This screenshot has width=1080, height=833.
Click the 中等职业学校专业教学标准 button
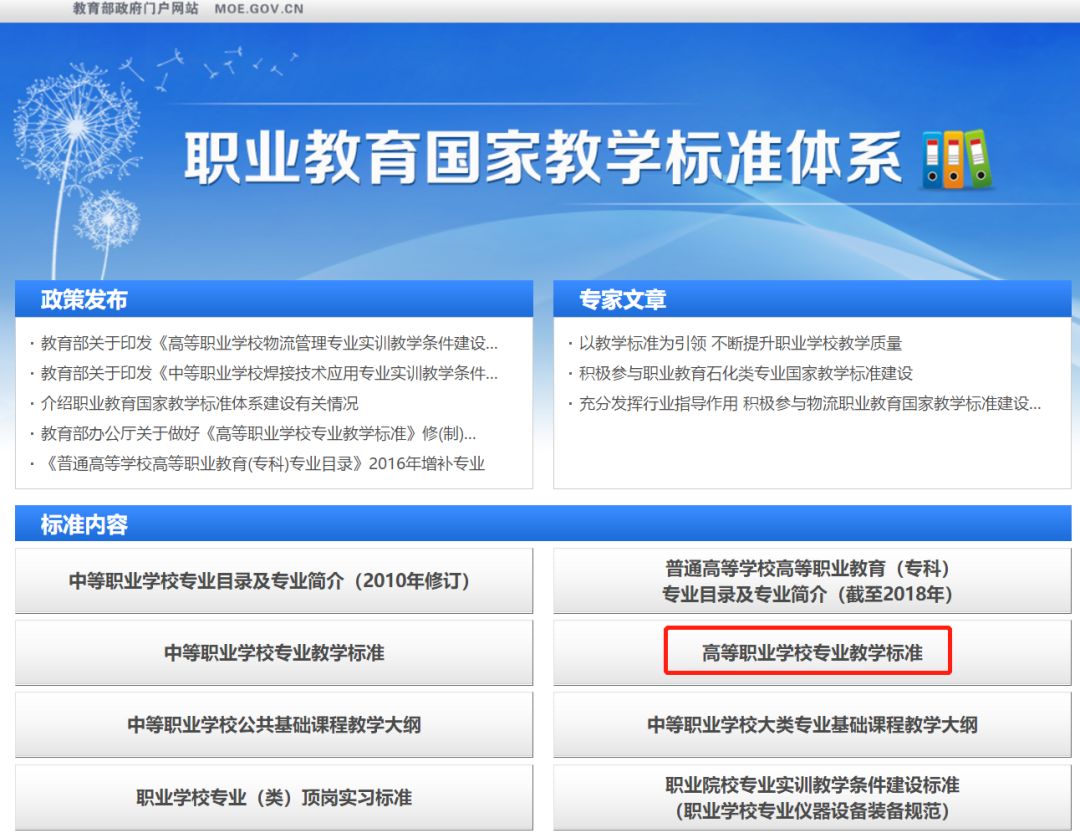pos(274,653)
